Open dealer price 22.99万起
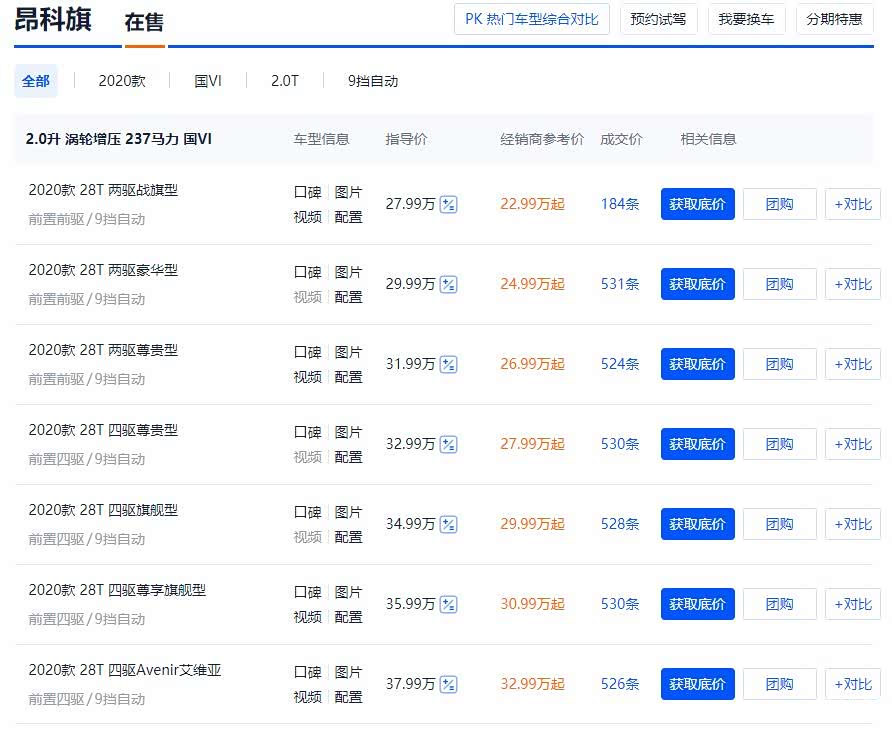This screenshot has height=730, width=892. point(532,204)
